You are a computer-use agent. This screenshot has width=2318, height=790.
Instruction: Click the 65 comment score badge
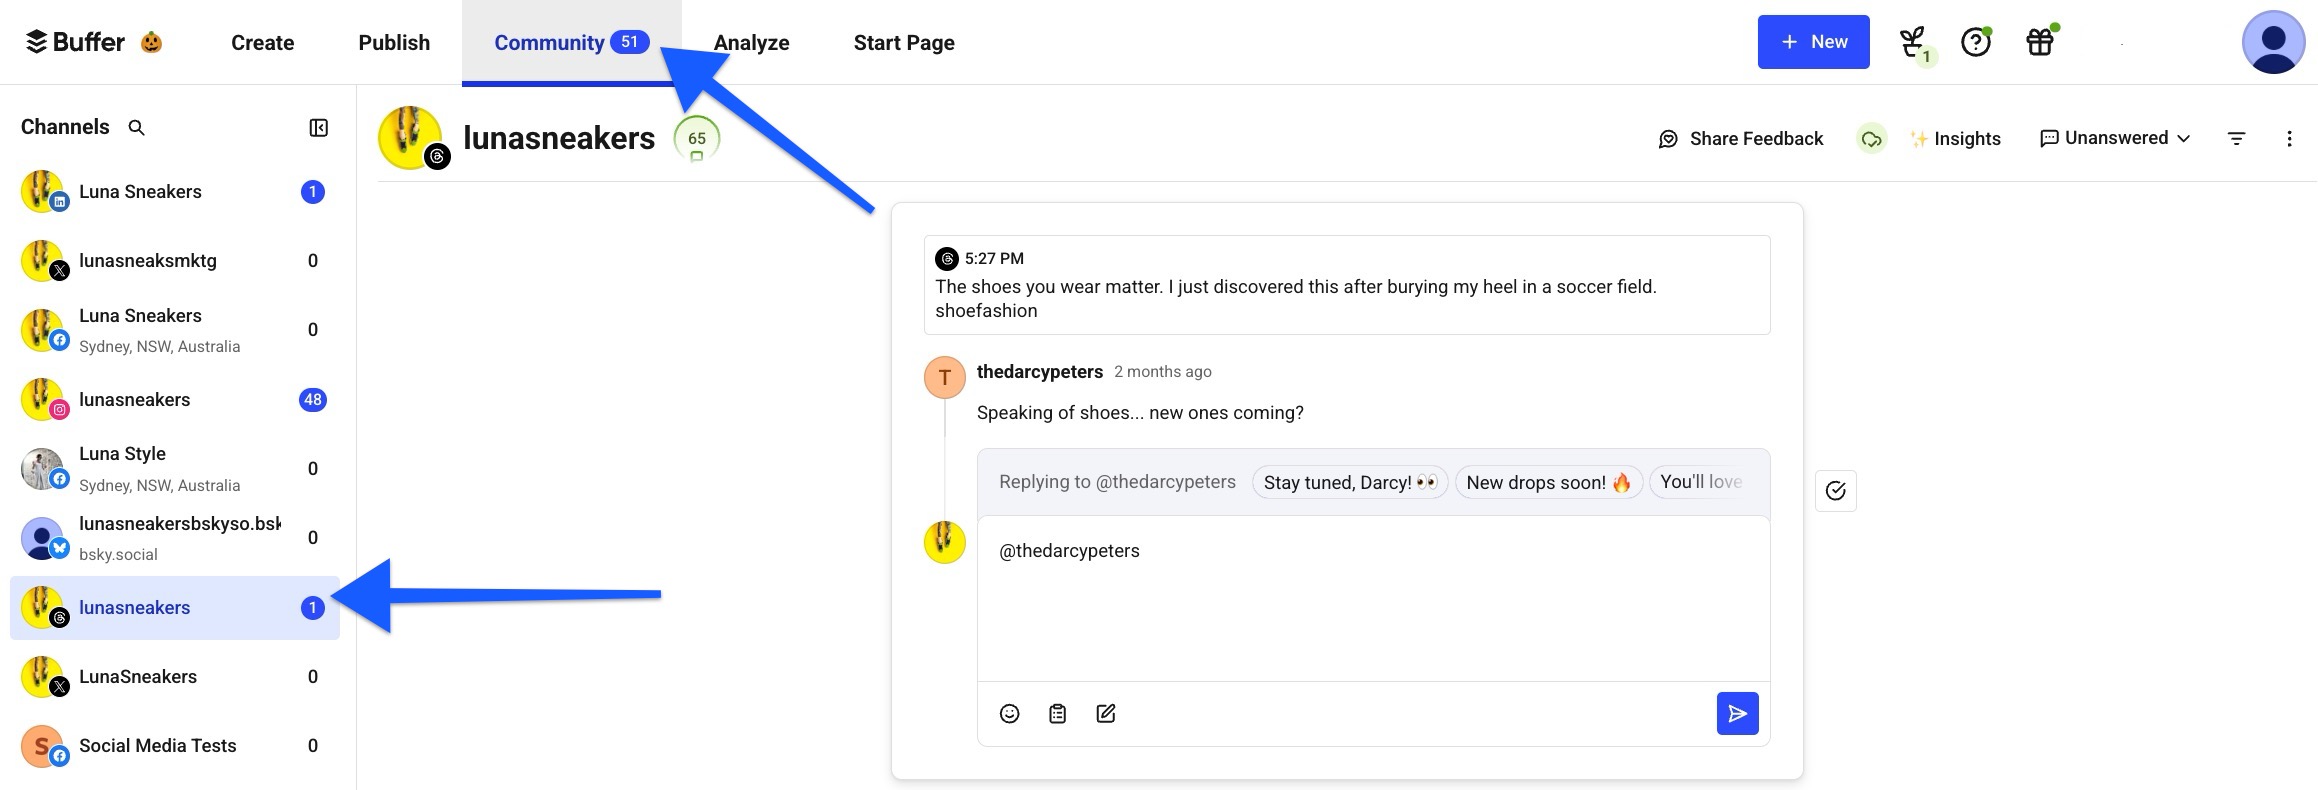tap(697, 139)
